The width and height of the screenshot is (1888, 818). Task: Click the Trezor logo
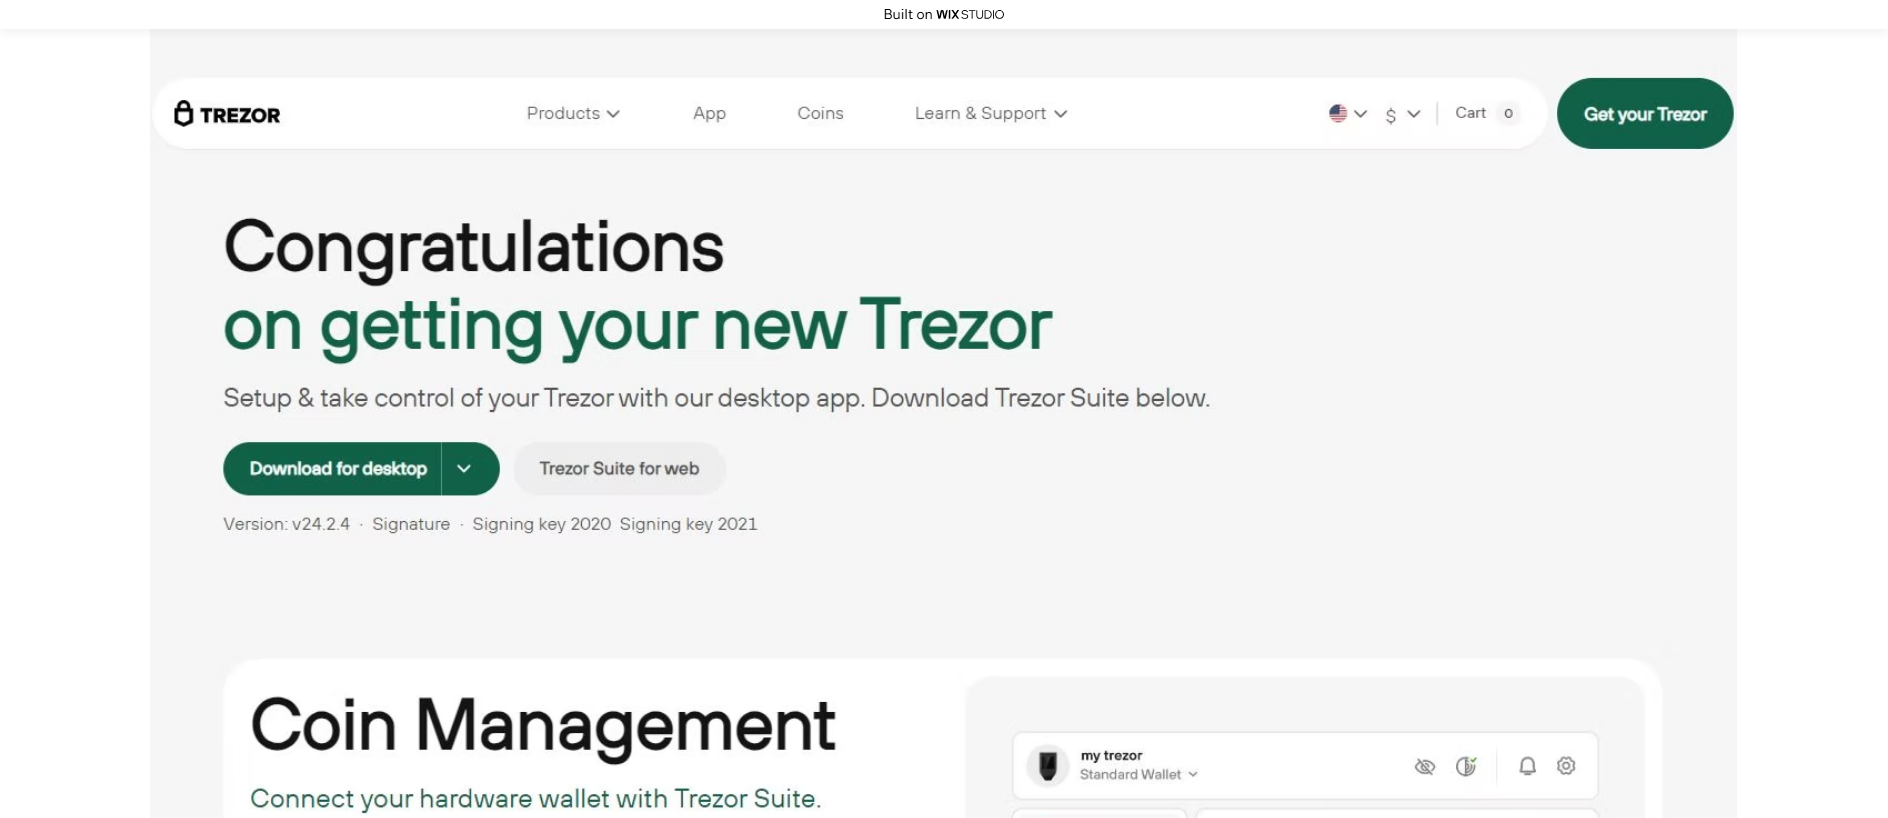pos(227,114)
